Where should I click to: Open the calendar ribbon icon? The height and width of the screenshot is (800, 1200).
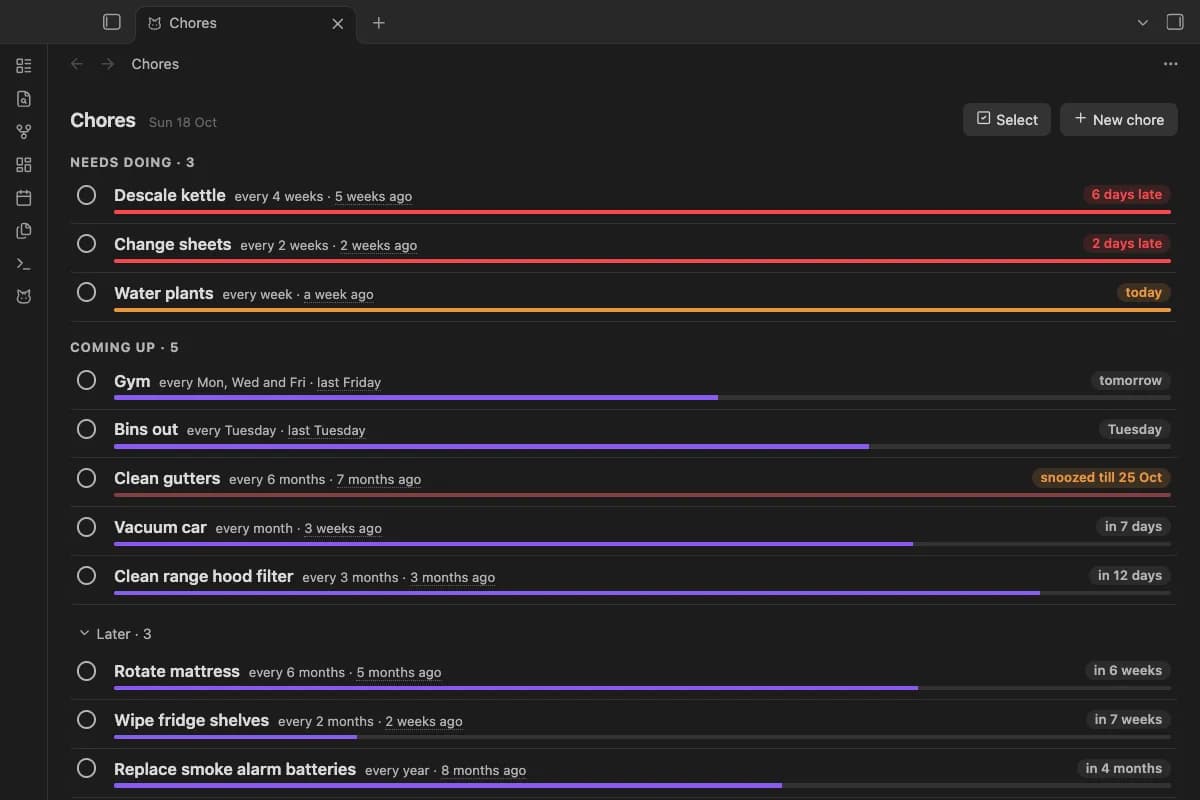(x=24, y=198)
